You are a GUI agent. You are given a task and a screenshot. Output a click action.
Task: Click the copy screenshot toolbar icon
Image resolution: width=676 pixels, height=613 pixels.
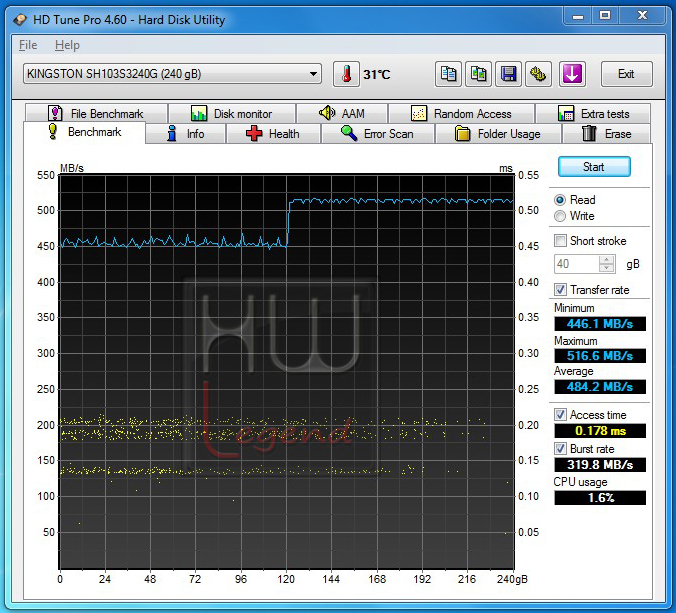click(x=479, y=74)
